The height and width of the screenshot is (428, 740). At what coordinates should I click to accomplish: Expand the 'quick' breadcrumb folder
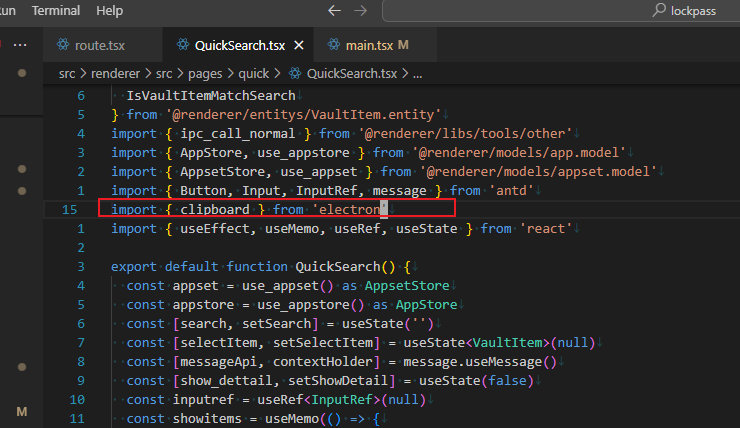[x=254, y=74]
